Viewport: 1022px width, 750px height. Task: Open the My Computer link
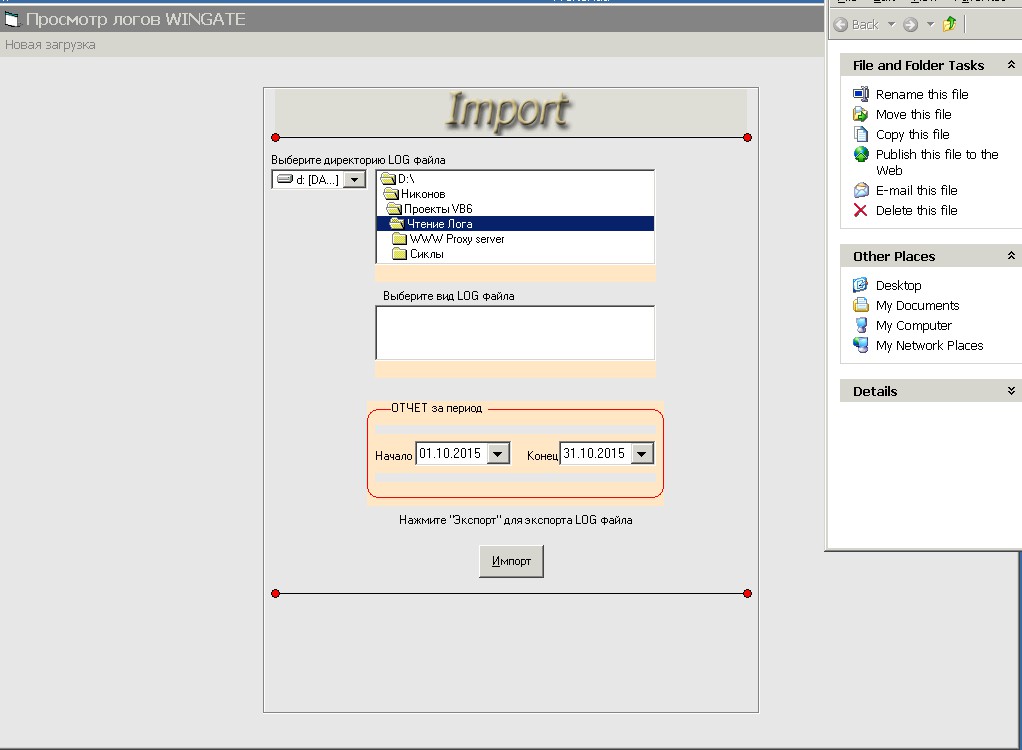(913, 326)
